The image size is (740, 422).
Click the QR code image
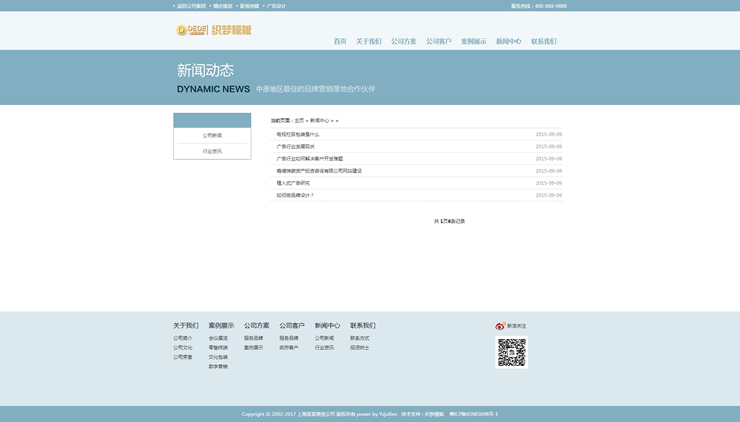pyautogui.click(x=511, y=352)
